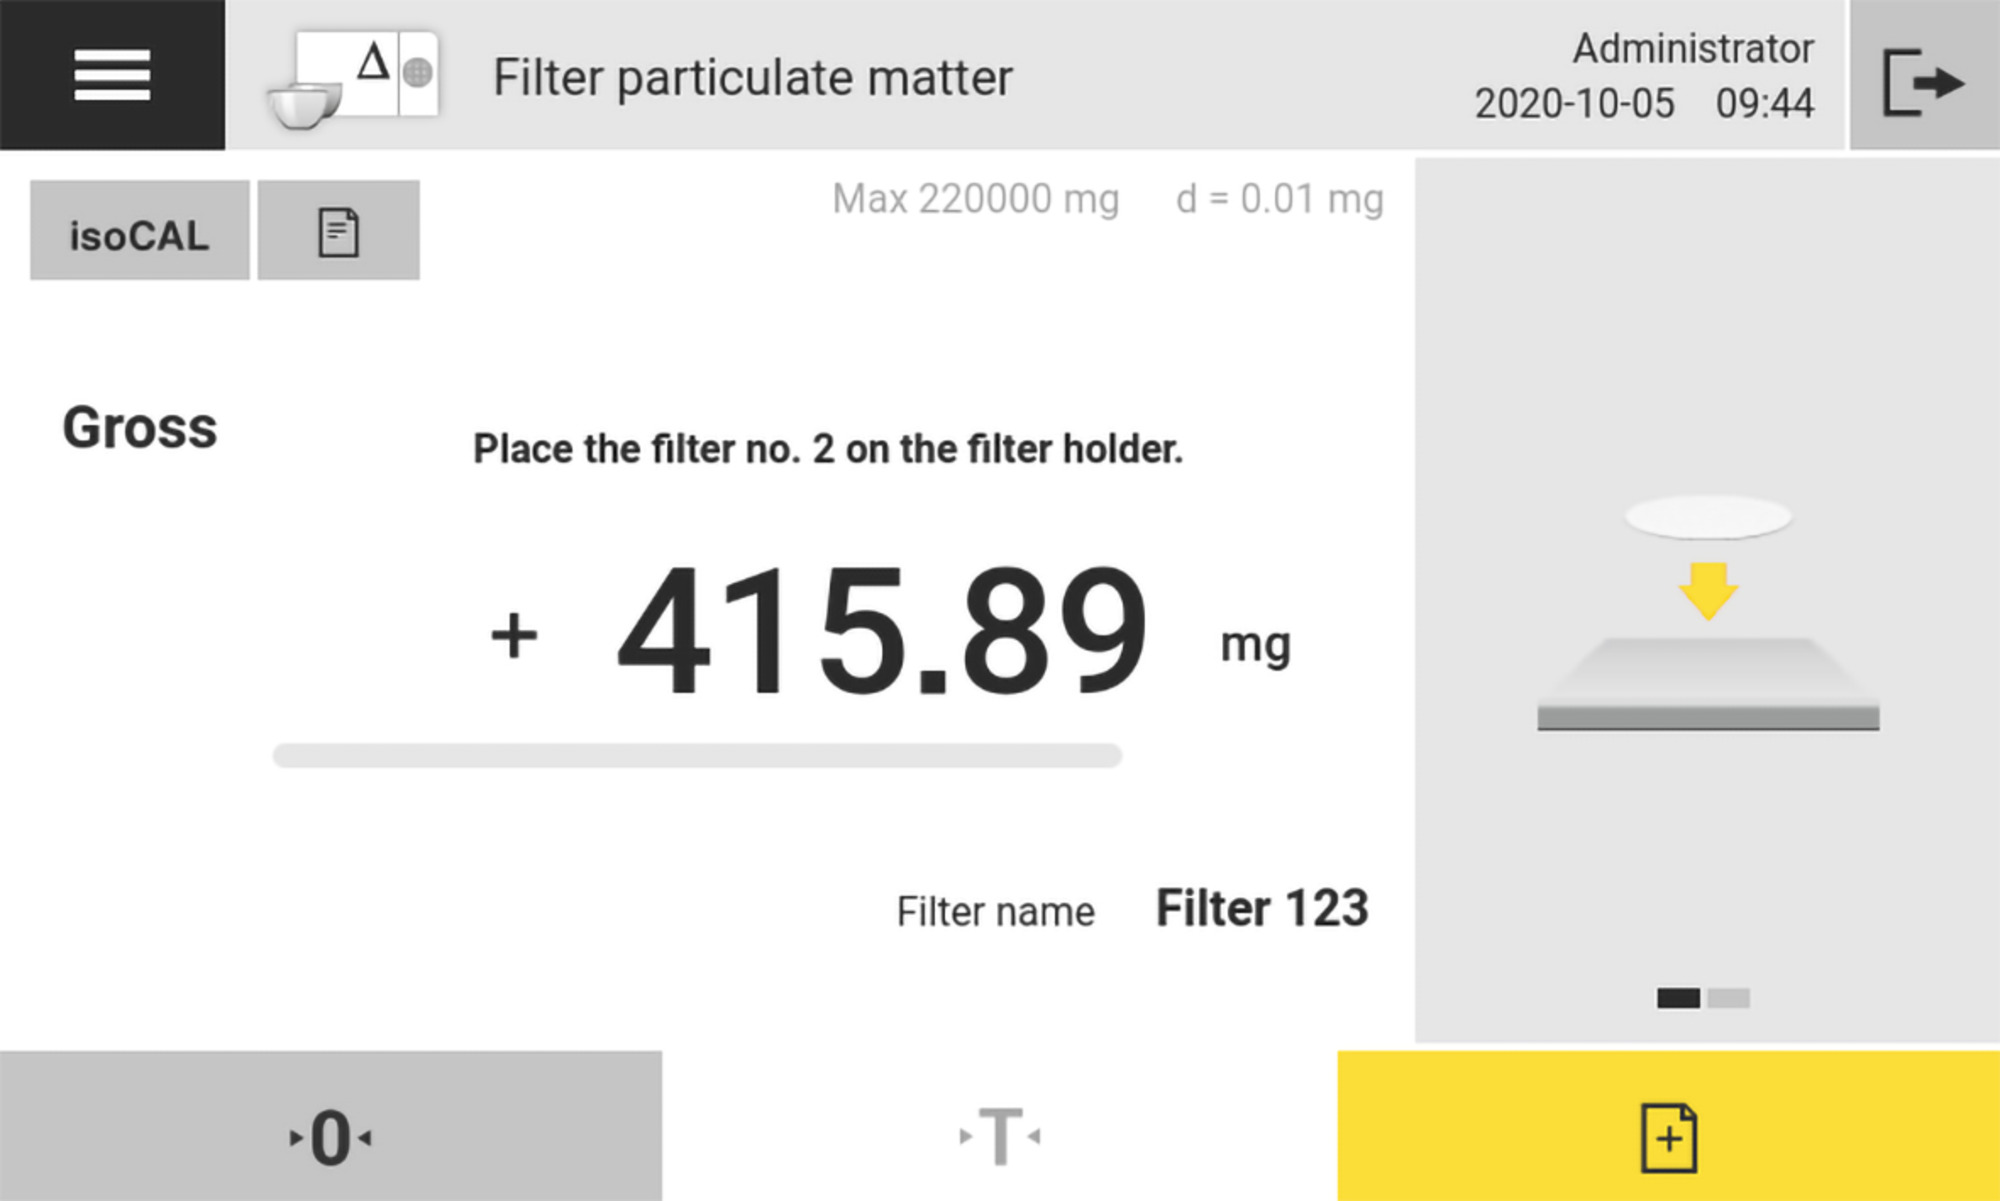
Task: Switch to second info page indicator
Action: tap(1729, 998)
